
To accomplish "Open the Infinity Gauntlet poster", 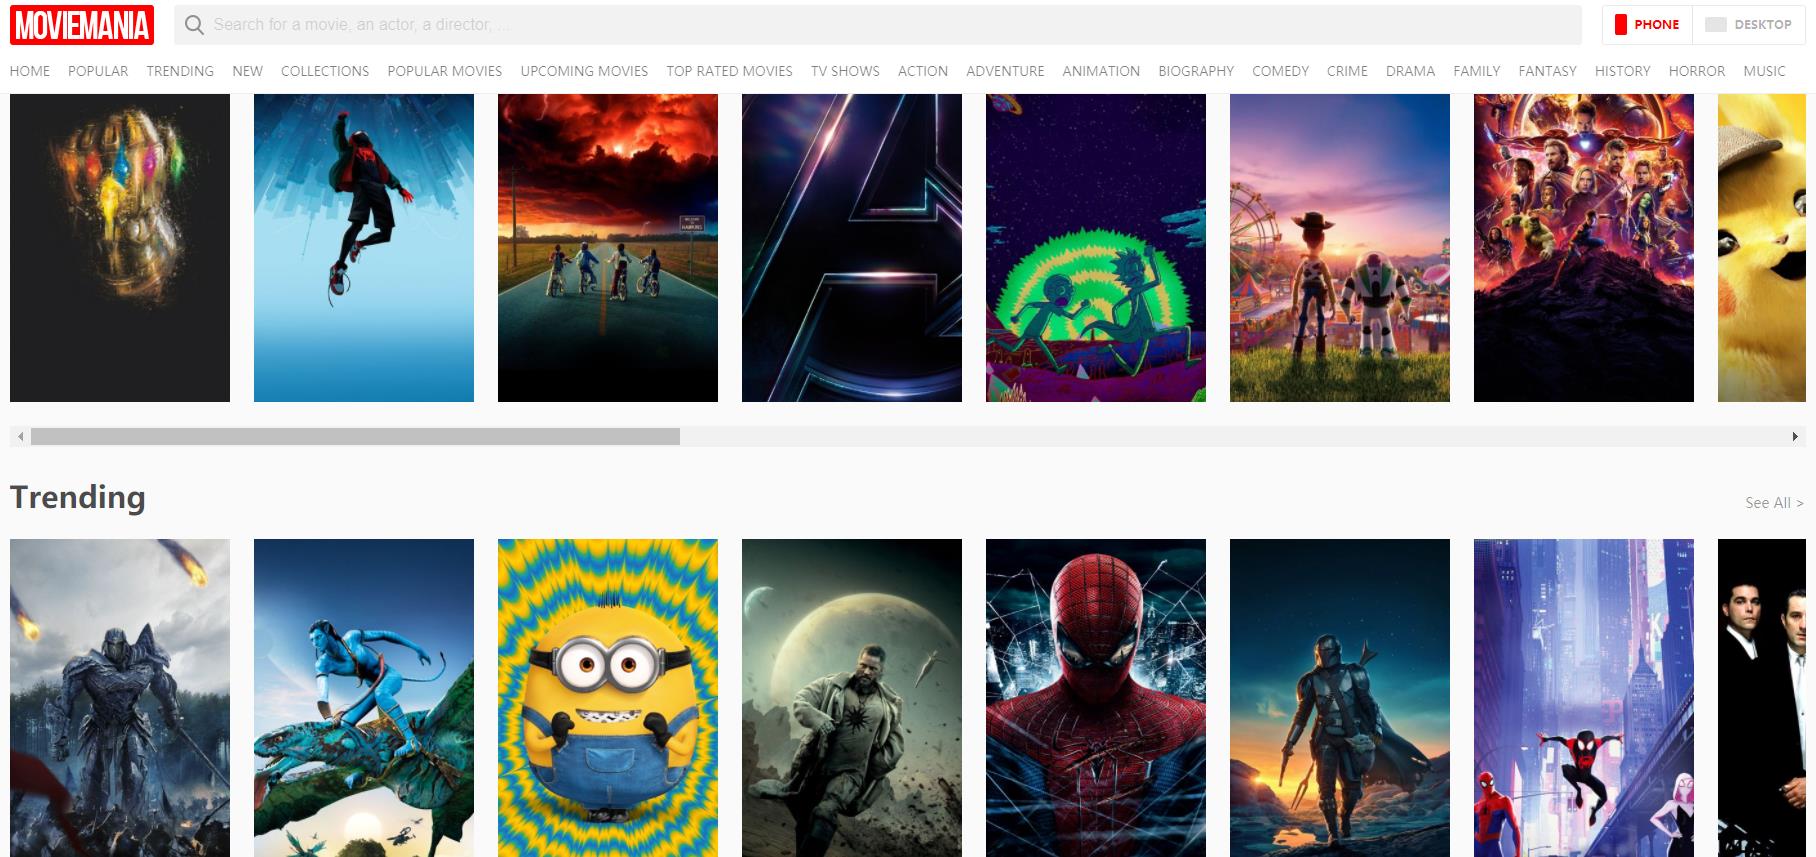I will (x=120, y=248).
